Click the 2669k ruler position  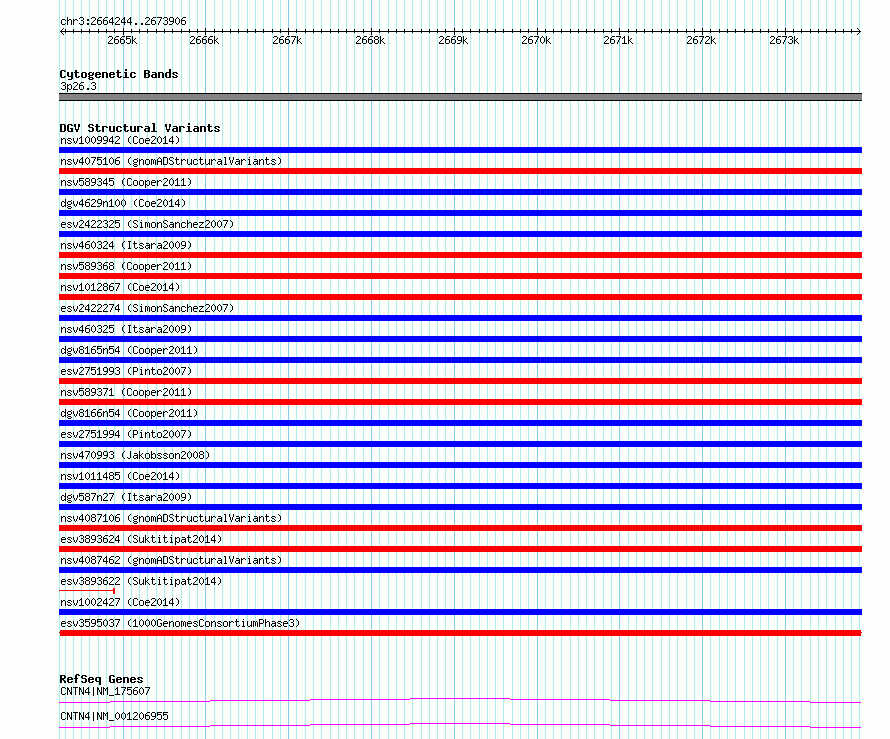tap(453, 40)
